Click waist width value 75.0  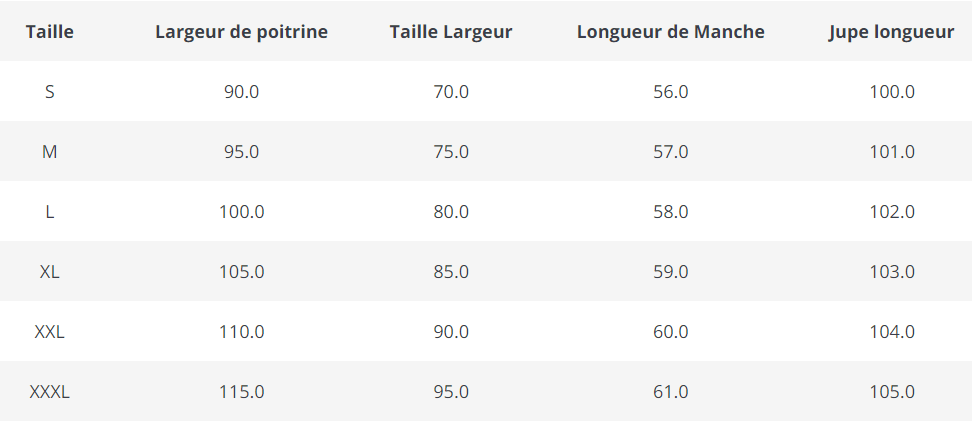(451, 152)
